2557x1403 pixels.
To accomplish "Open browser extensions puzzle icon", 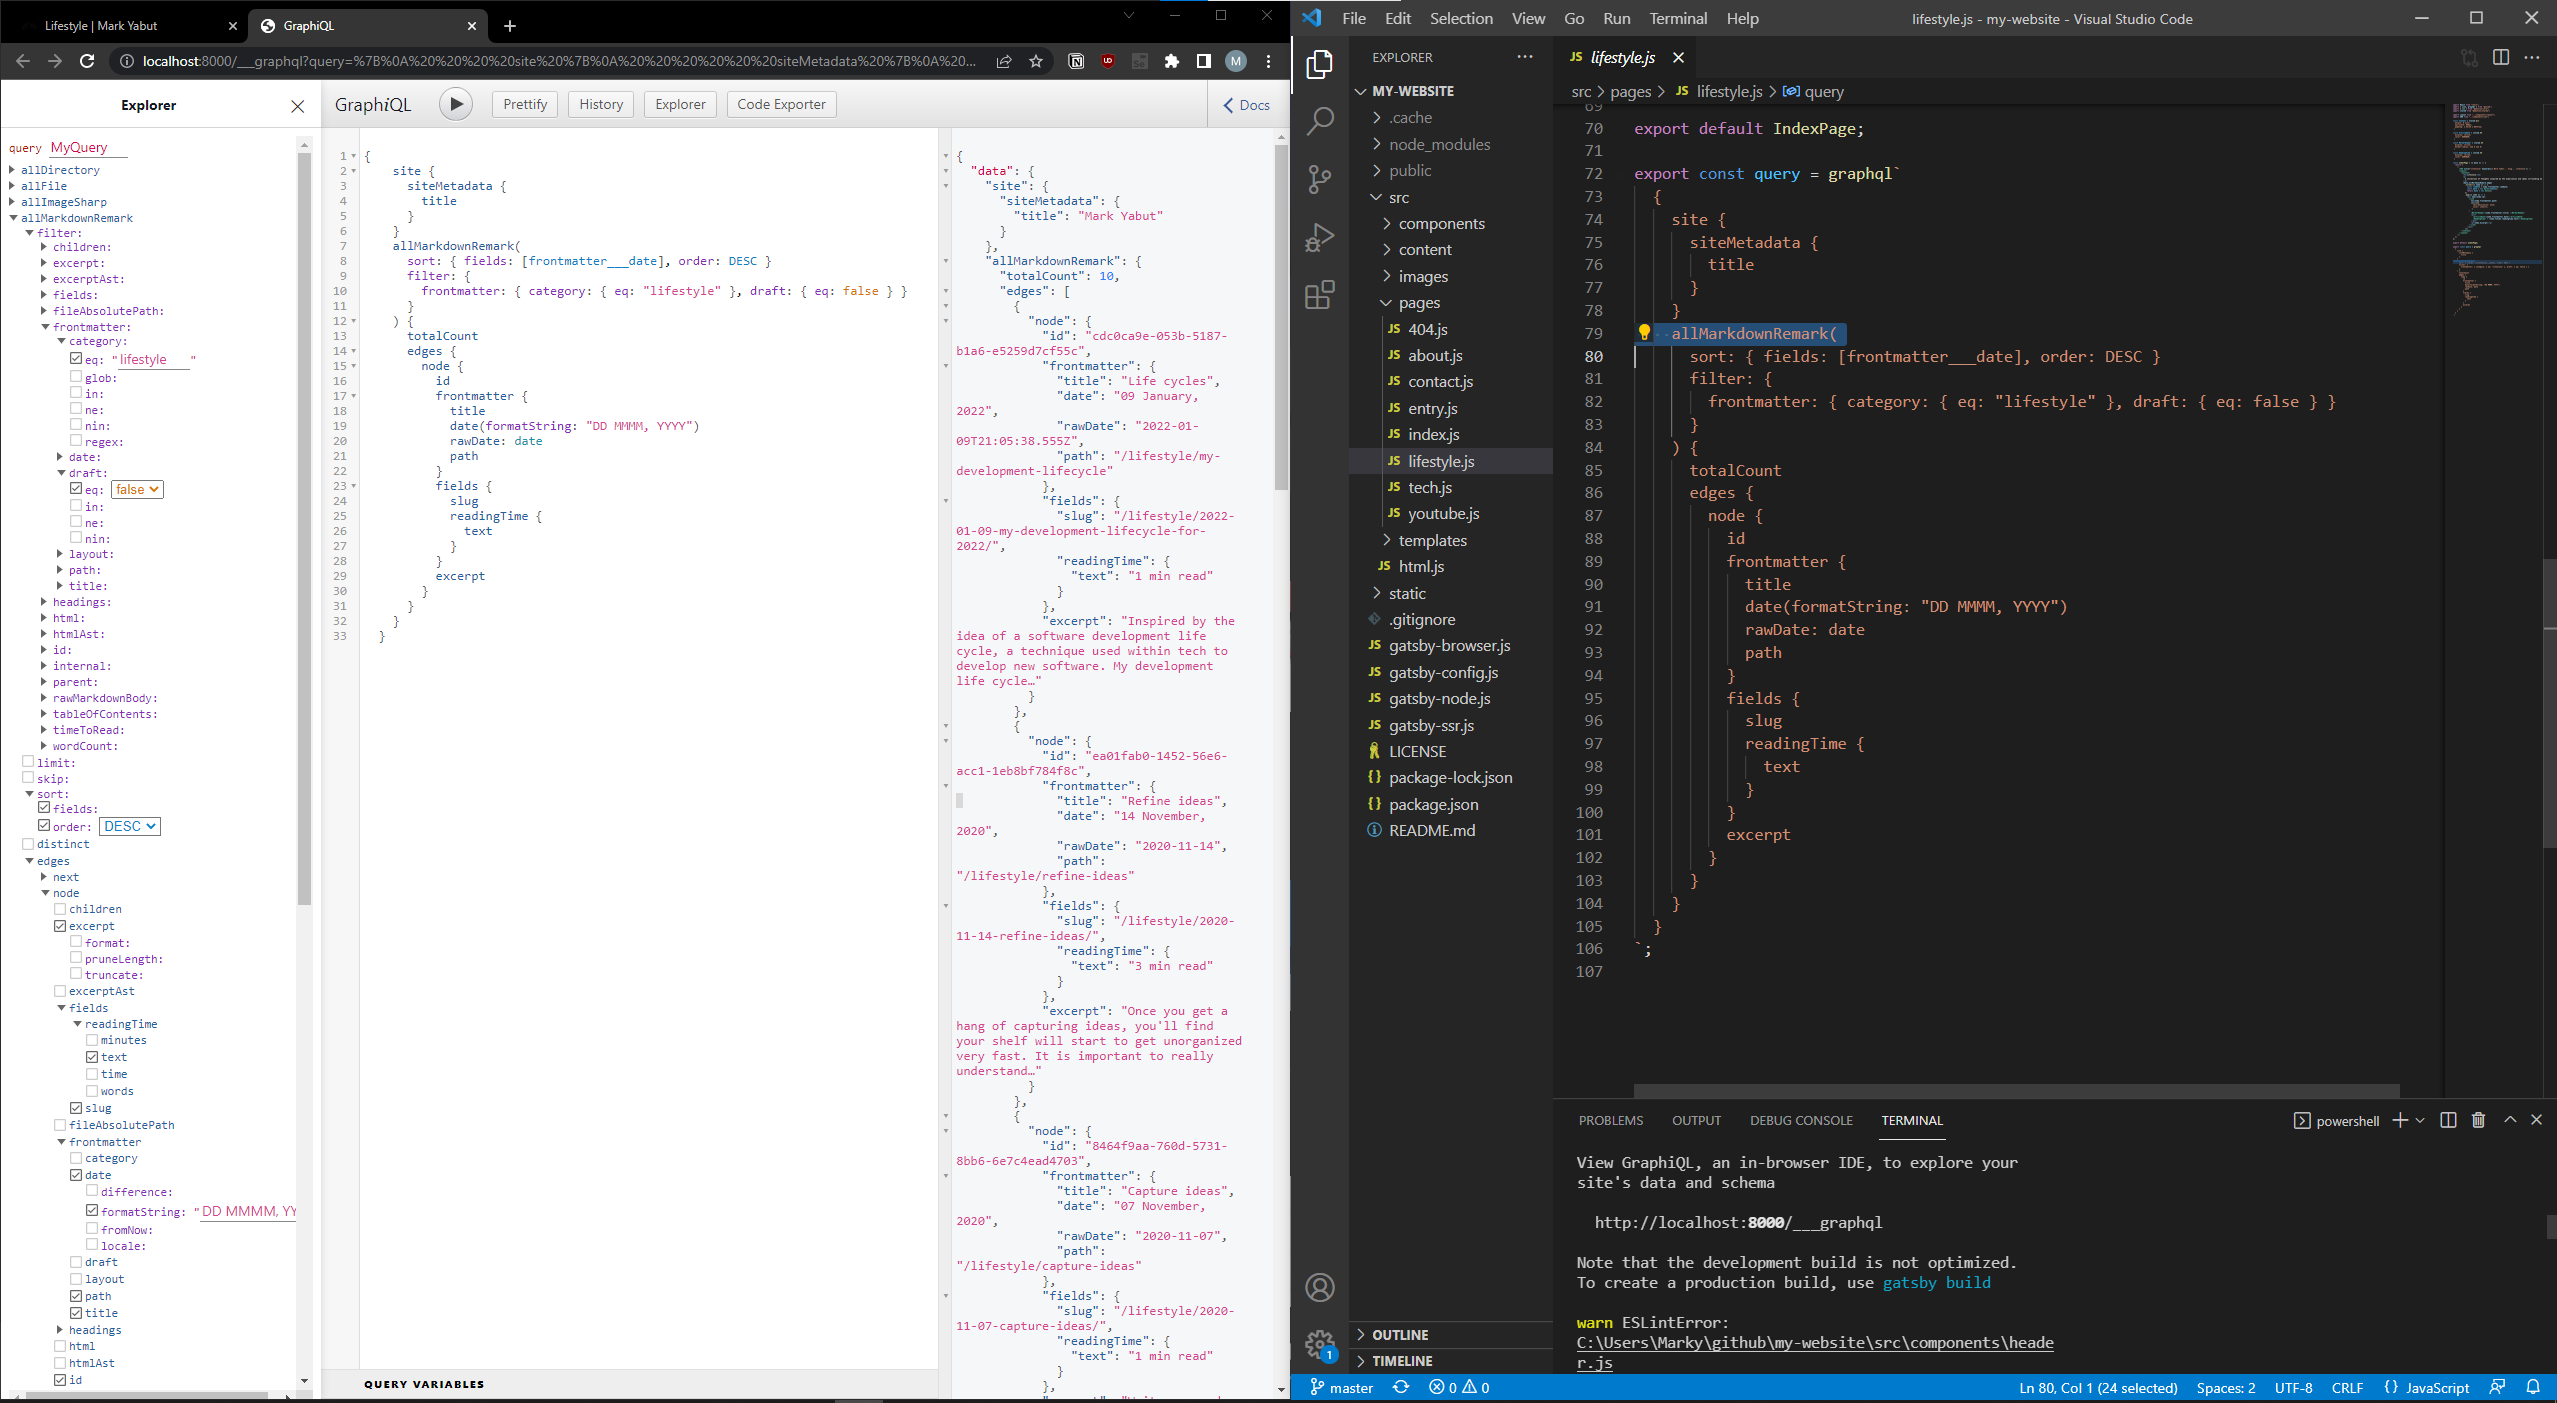I will tap(1172, 61).
